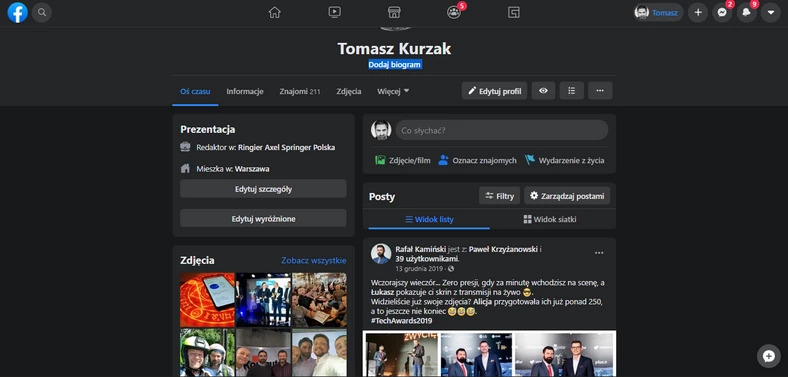Expand the Więcej dropdown tab

(x=393, y=91)
